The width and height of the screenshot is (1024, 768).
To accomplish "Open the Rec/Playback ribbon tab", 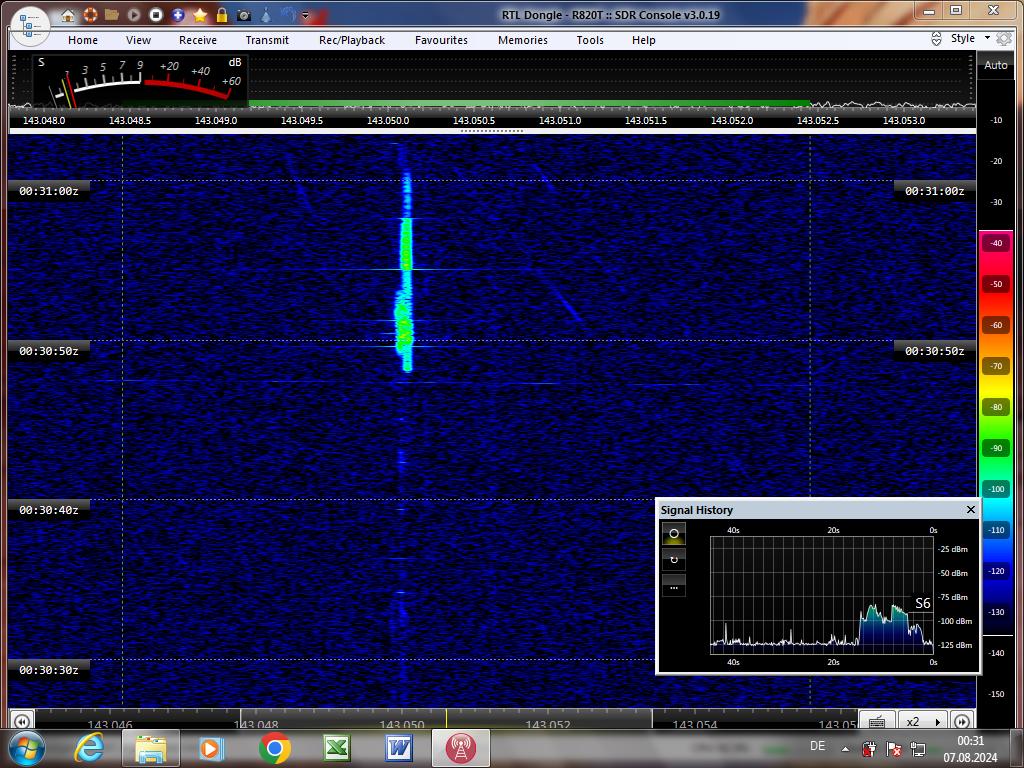I will point(352,40).
